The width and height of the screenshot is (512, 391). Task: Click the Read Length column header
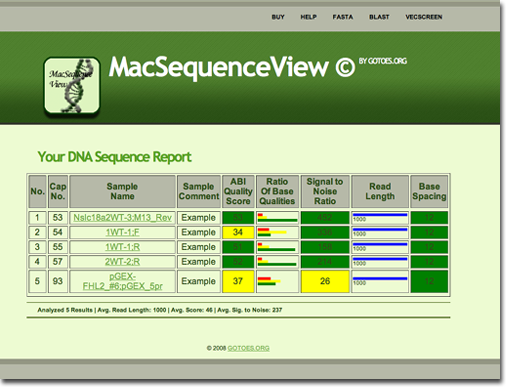pos(380,191)
